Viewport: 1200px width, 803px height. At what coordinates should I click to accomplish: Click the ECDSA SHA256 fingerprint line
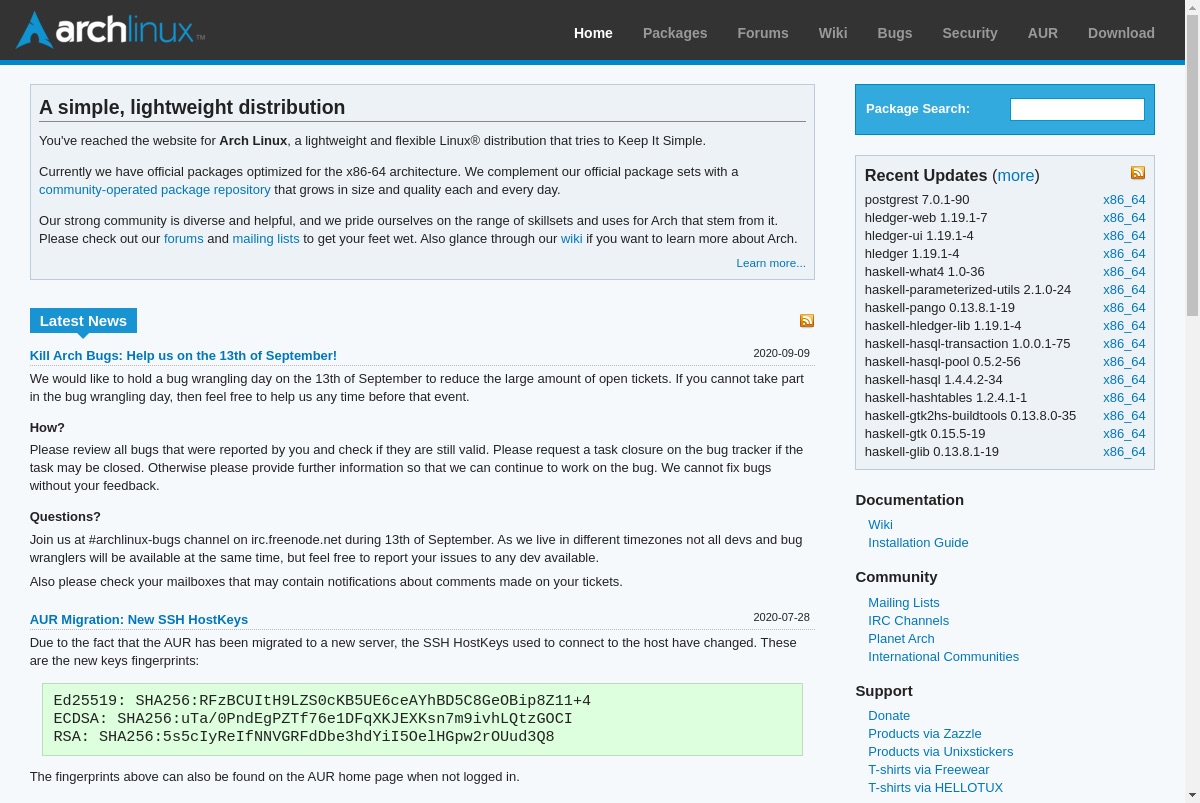(313, 719)
